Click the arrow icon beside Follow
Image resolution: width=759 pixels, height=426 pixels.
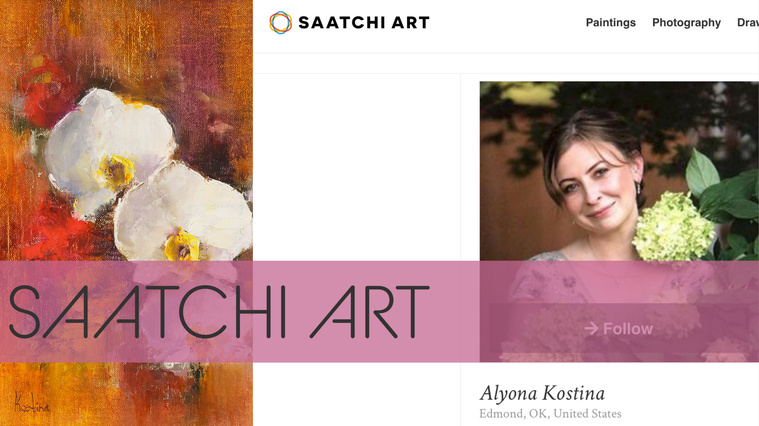591,329
